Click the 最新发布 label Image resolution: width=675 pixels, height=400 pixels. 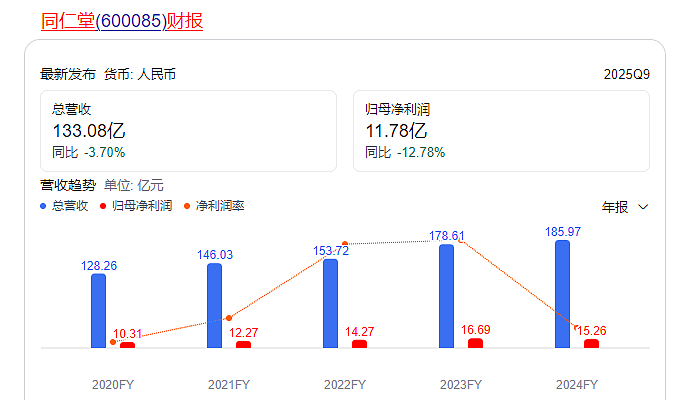click(68, 74)
